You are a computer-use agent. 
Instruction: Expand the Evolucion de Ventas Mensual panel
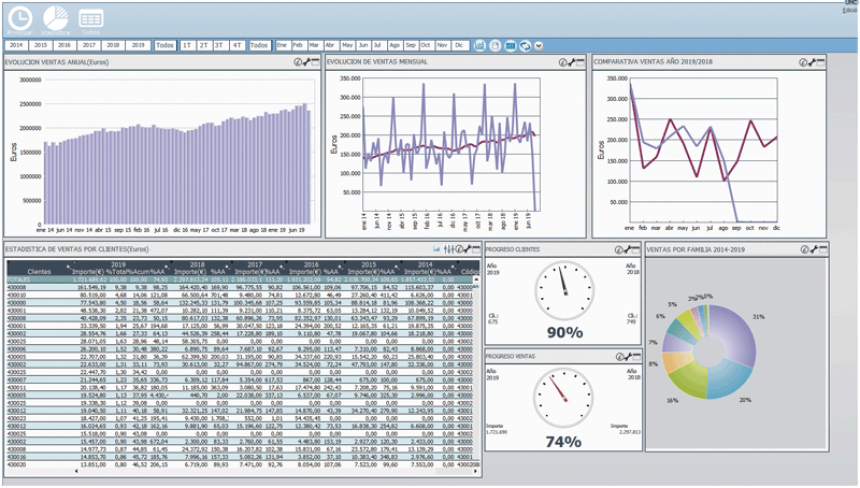pos(580,62)
